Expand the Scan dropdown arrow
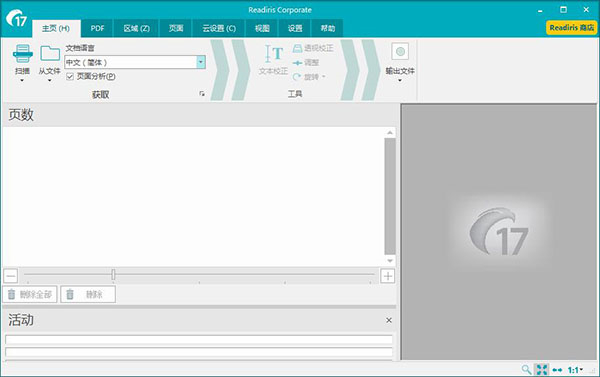The height and width of the screenshot is (377, 600). 22,80
